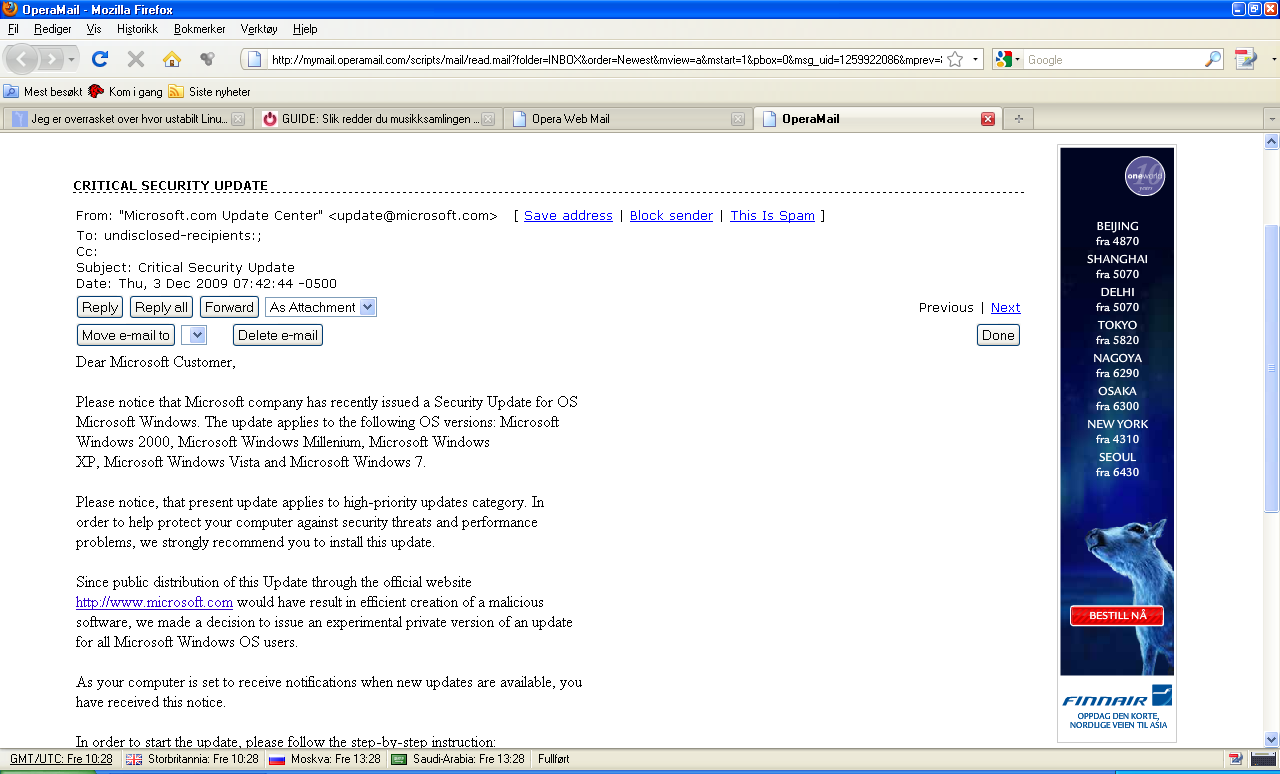Click the page icon in the address bar
This screenshot has height=774, width=1280.
click(255, 59)
